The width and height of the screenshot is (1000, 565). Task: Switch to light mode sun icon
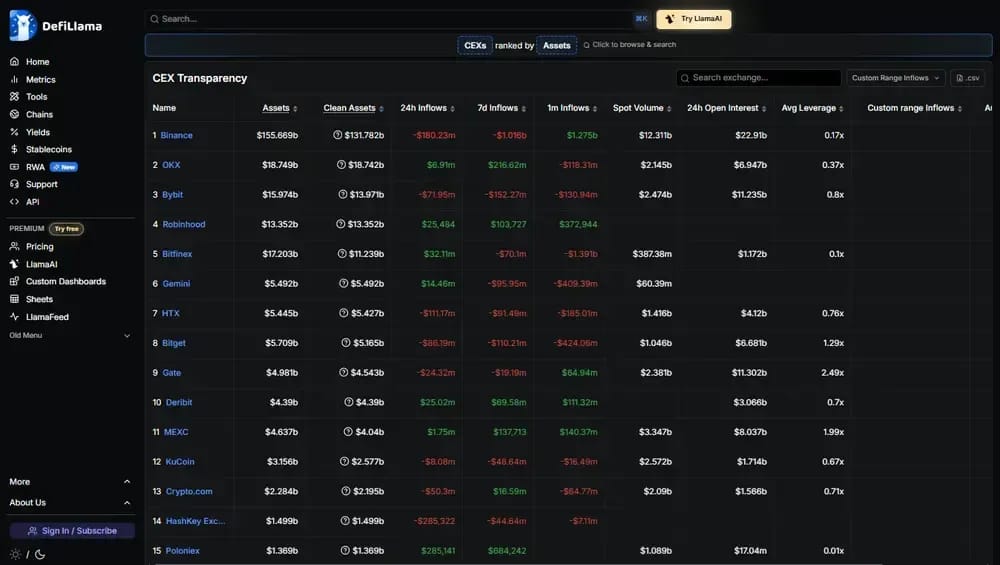click(x=15, y=555)
